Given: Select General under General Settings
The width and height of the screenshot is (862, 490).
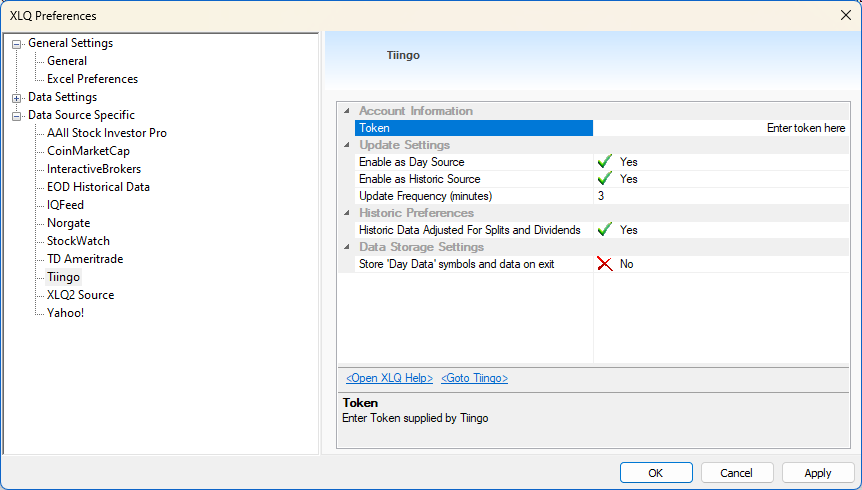Looking at the screenshot, I should pyautogui.click(x=67, y=61).
